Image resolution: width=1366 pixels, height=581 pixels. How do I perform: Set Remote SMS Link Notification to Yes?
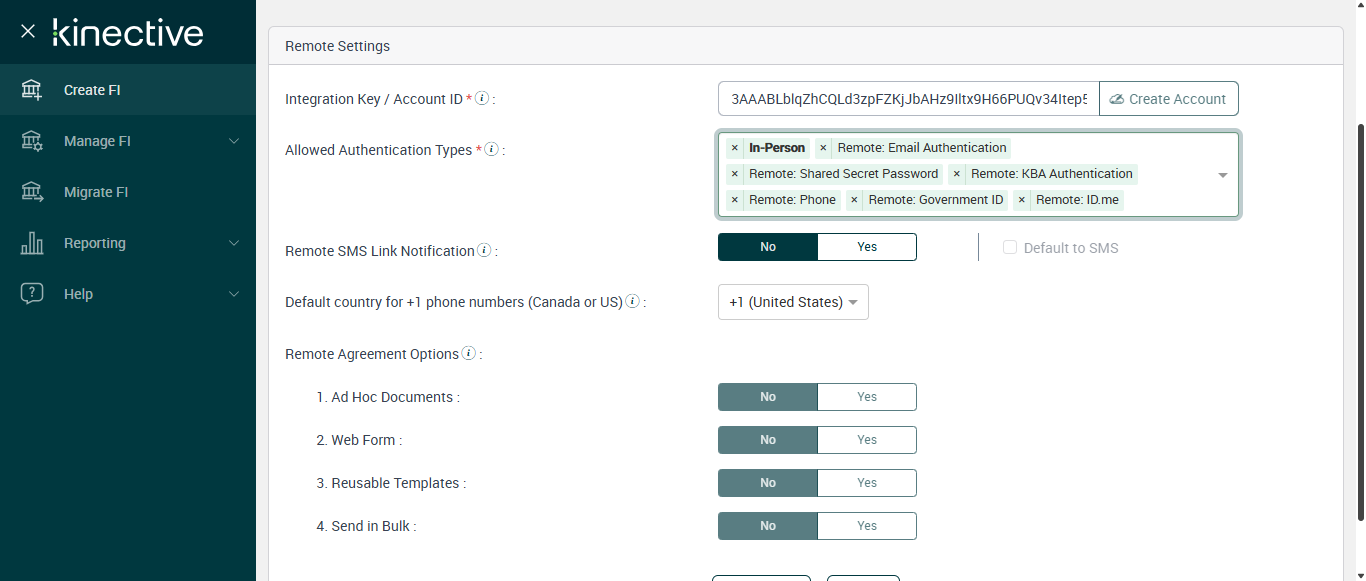coord(866,247)
